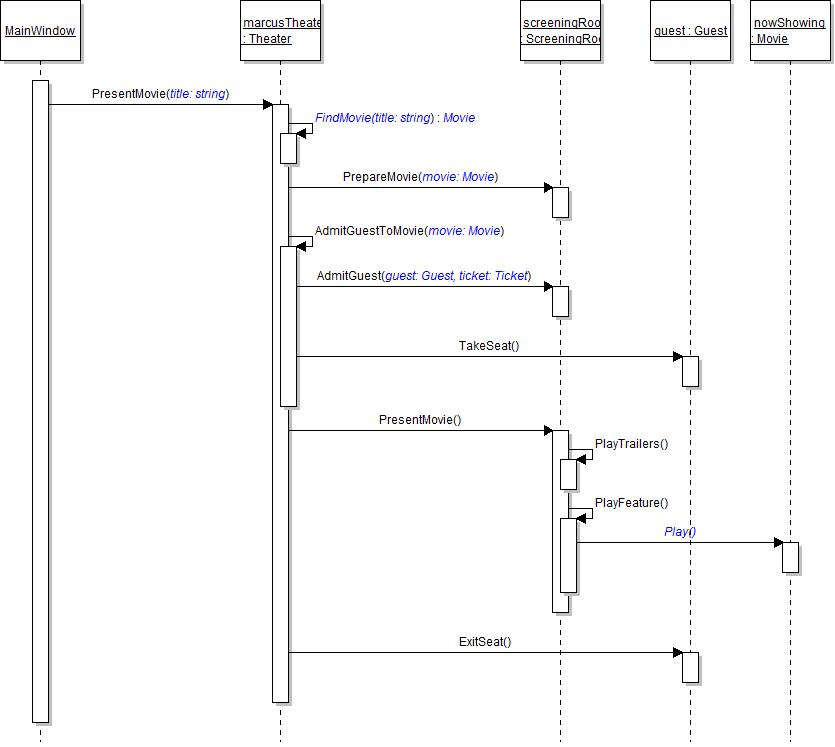The width and height of the screenshot is (835, 747).
Task: Click the PresentMovie(title: string) message label
Action: tap(160, 94)
